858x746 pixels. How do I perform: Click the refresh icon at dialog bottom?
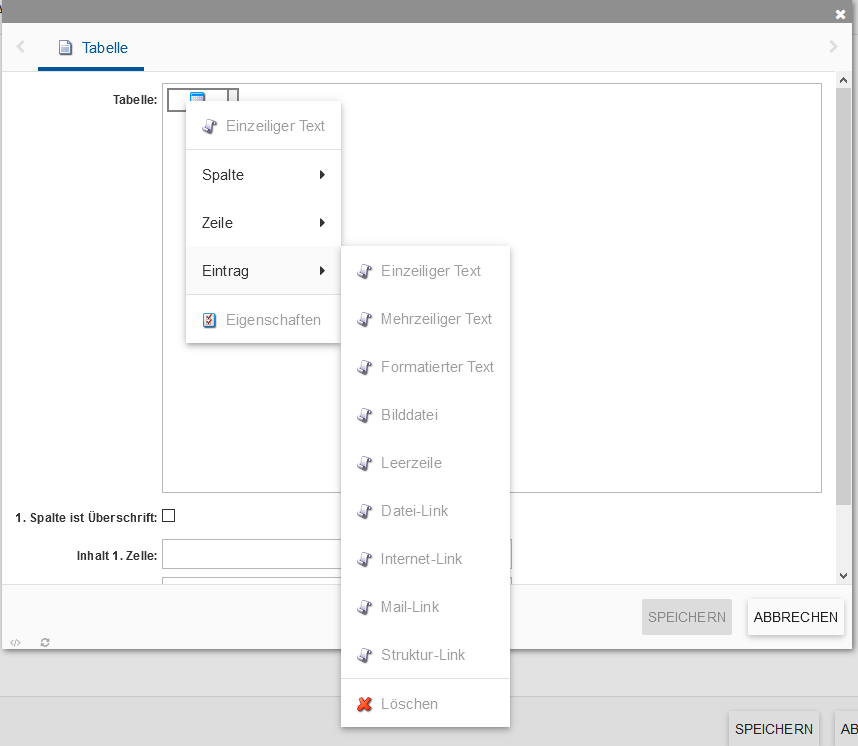point(45,642)
